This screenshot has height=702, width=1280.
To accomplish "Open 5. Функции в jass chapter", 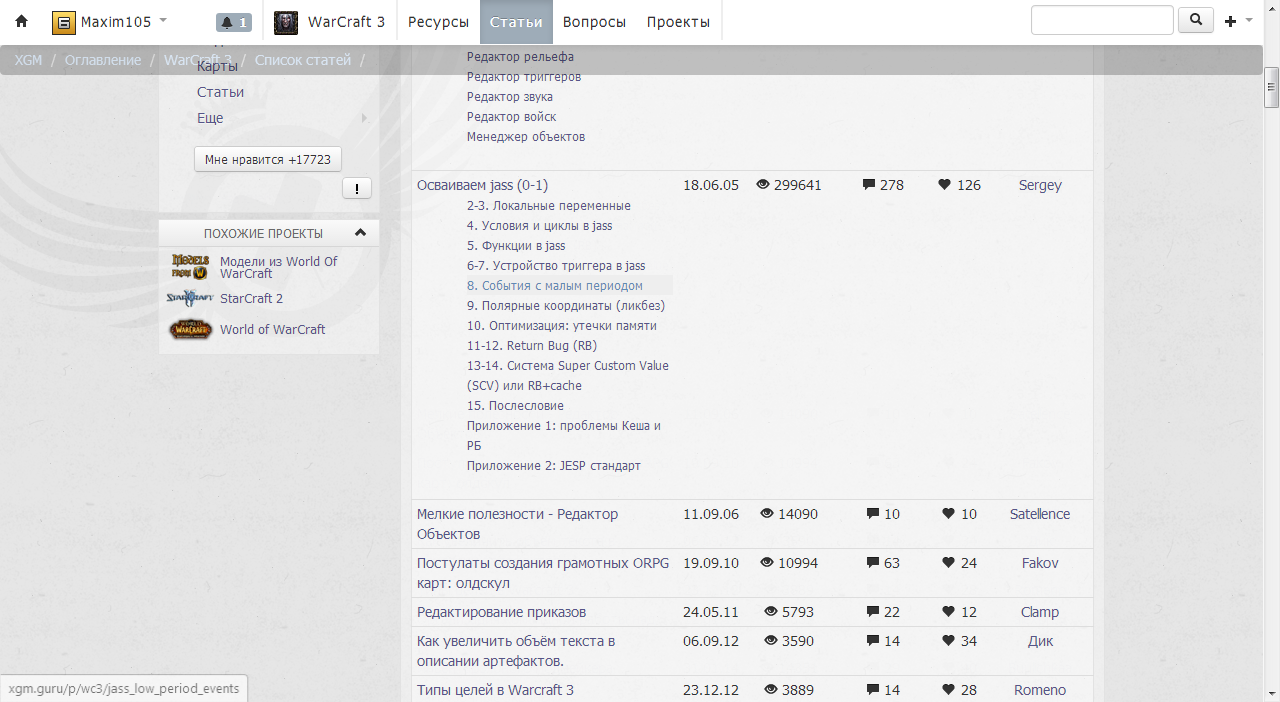I will 516,246.
